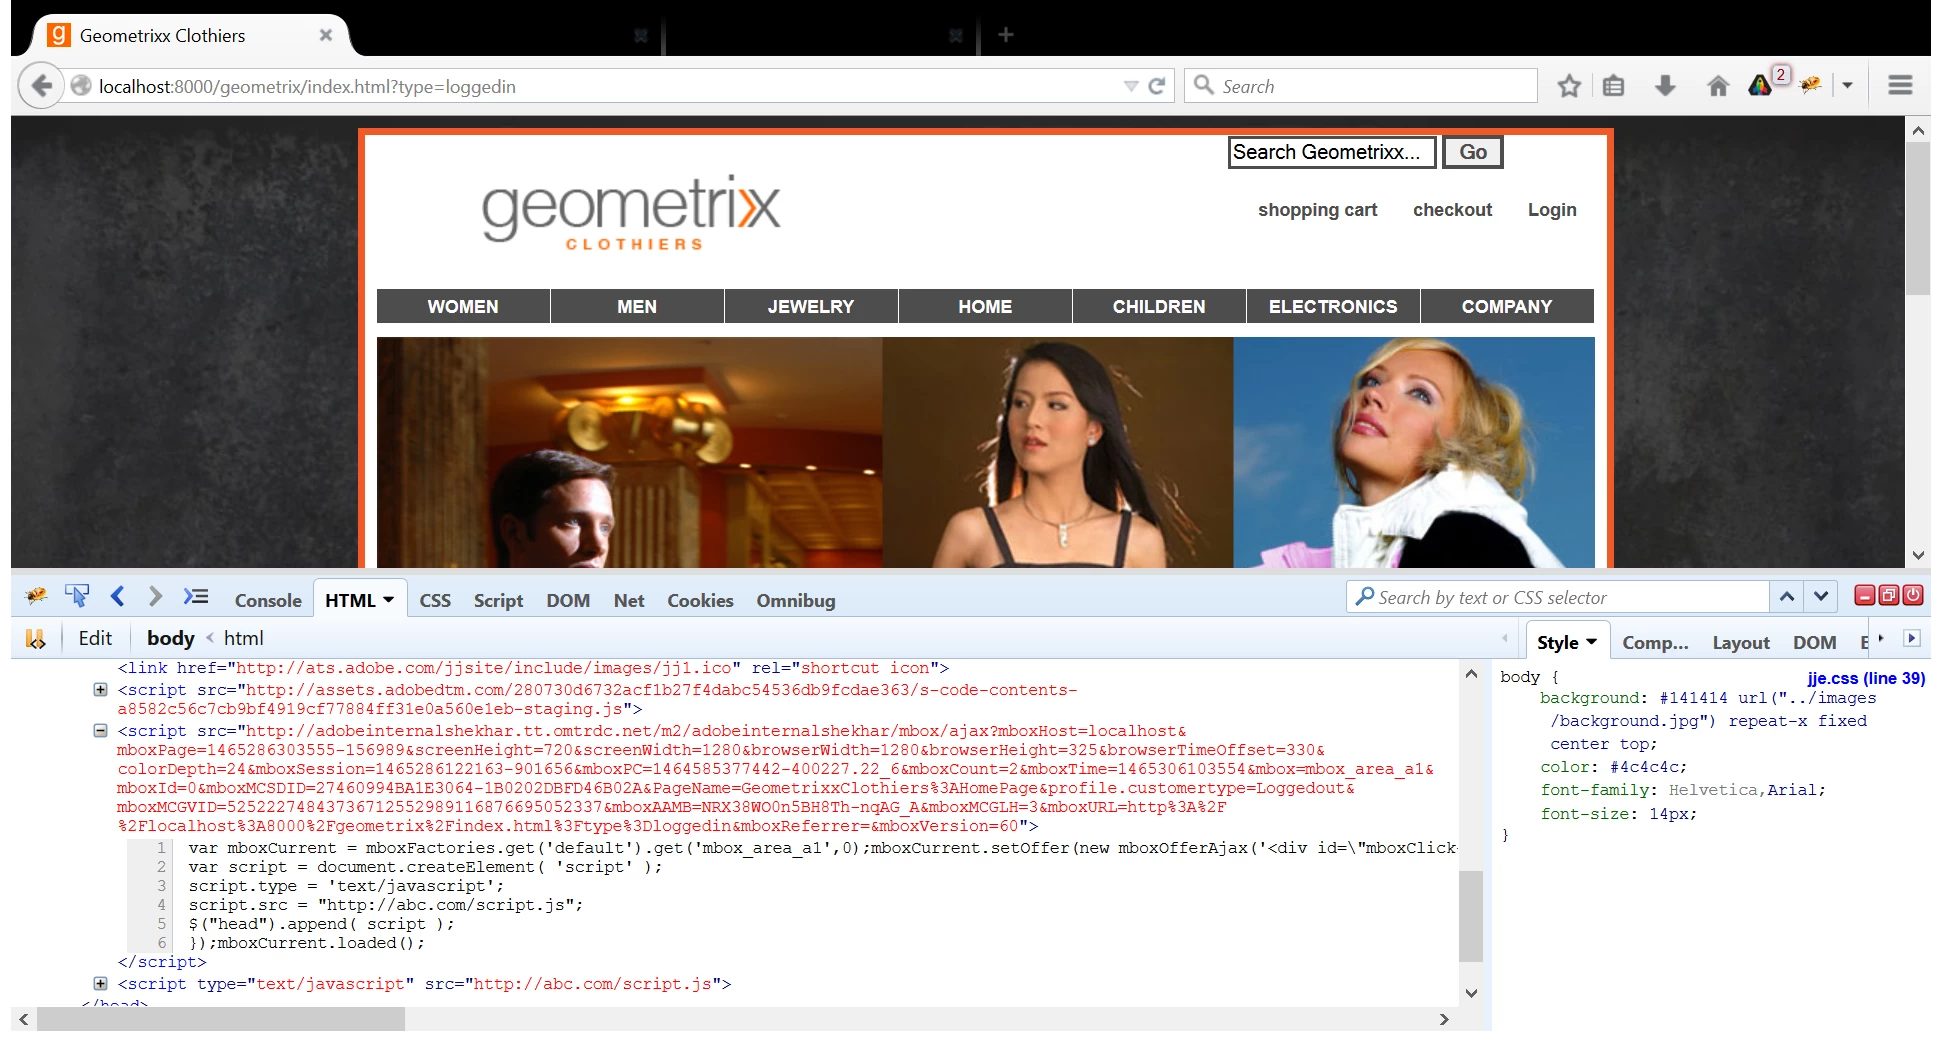Viewport: 1942px width, 1042px height.
Task: Open a new tab with the plus icon
Action: (1006, 35)
